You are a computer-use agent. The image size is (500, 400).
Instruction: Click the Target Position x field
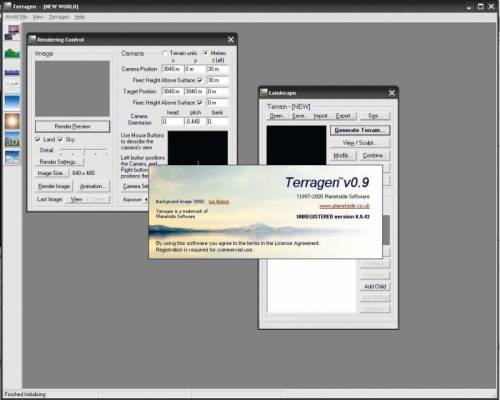tap(172, 91)
